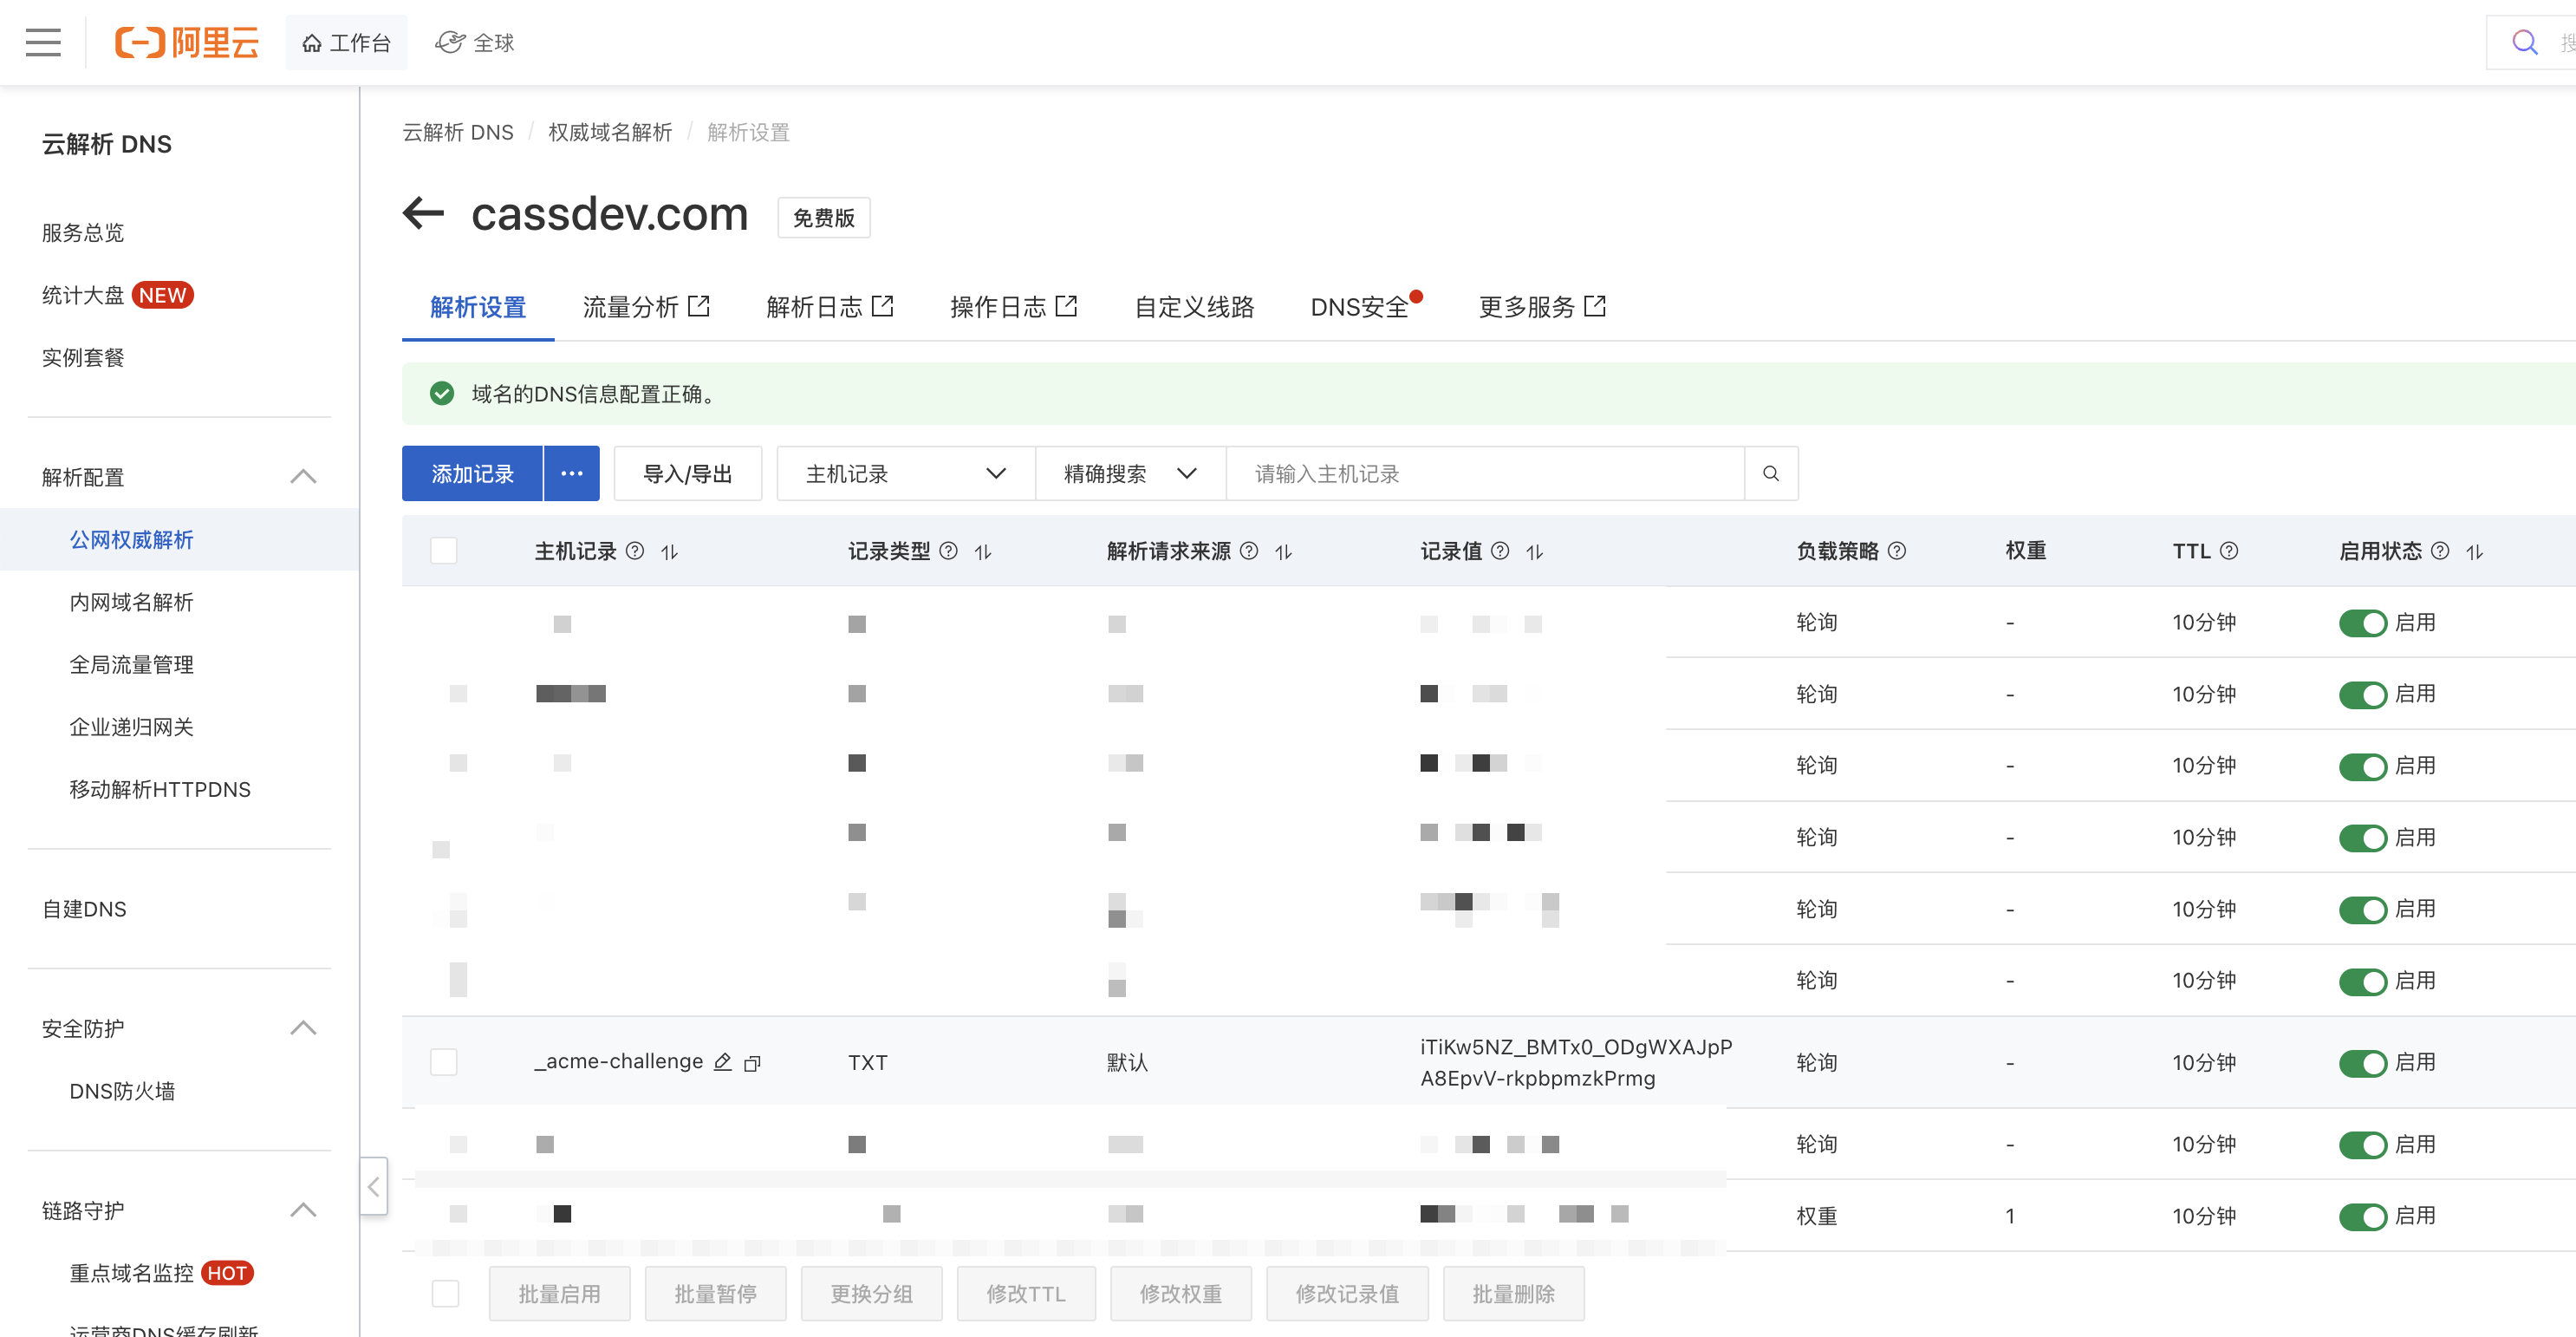Click the back arrow next to cassdev.com
Viewport: 2576px width, 1337px height.
[423, 215]
